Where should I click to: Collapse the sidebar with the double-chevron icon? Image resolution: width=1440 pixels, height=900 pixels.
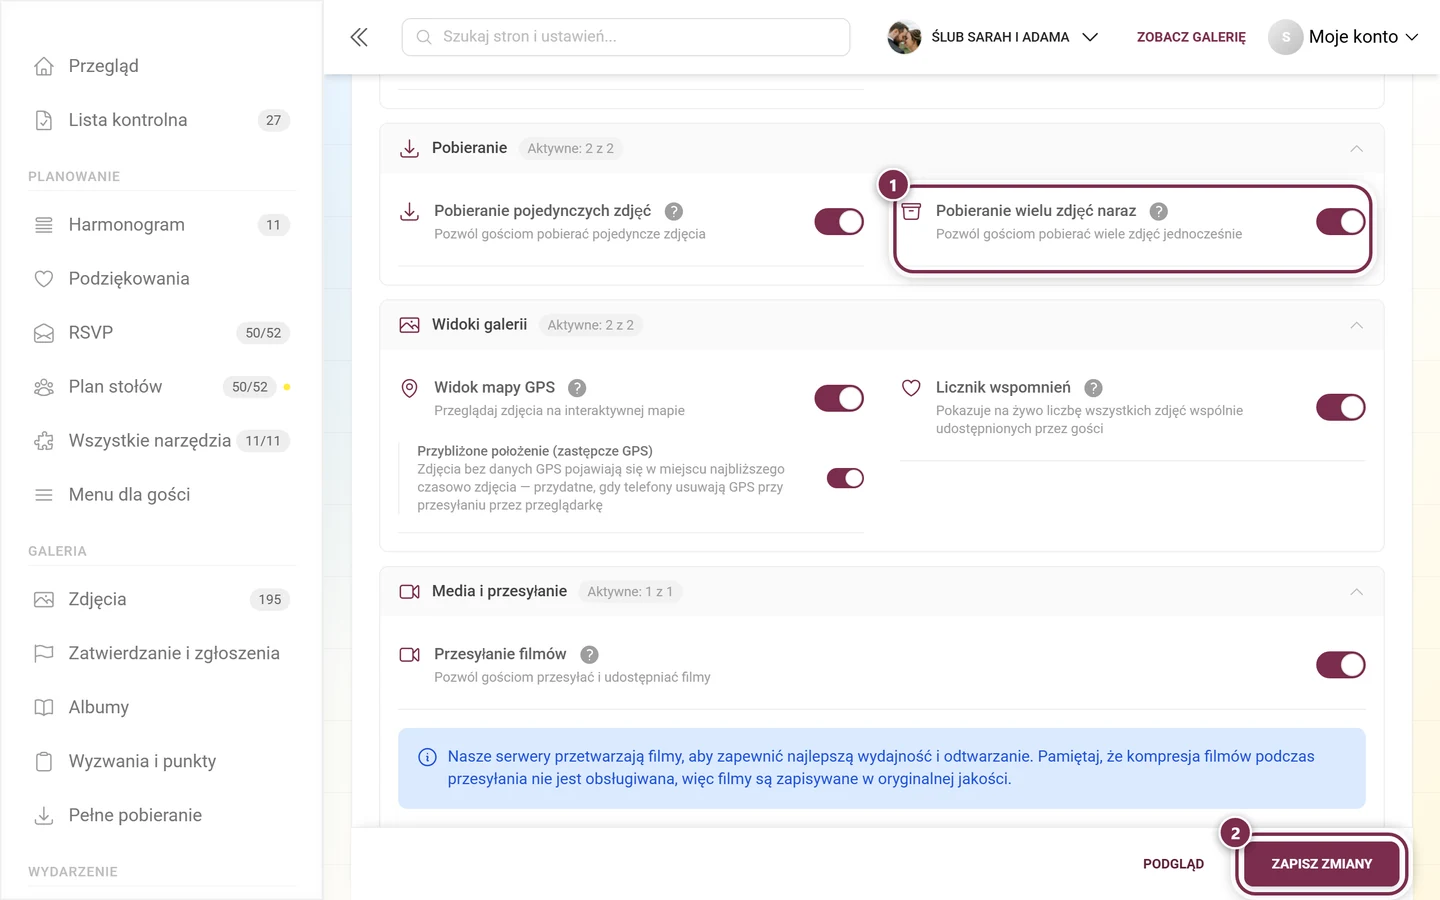click(359, 37)
